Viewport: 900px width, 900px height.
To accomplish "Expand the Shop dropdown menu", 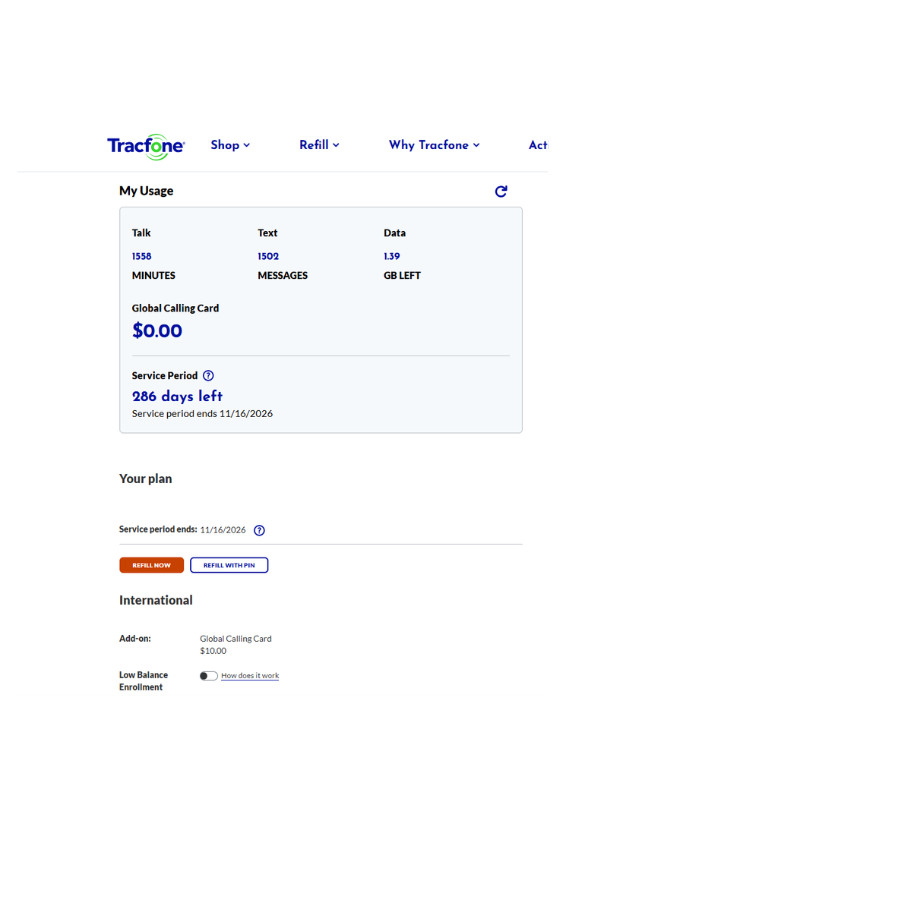I will tap(230, 145).
